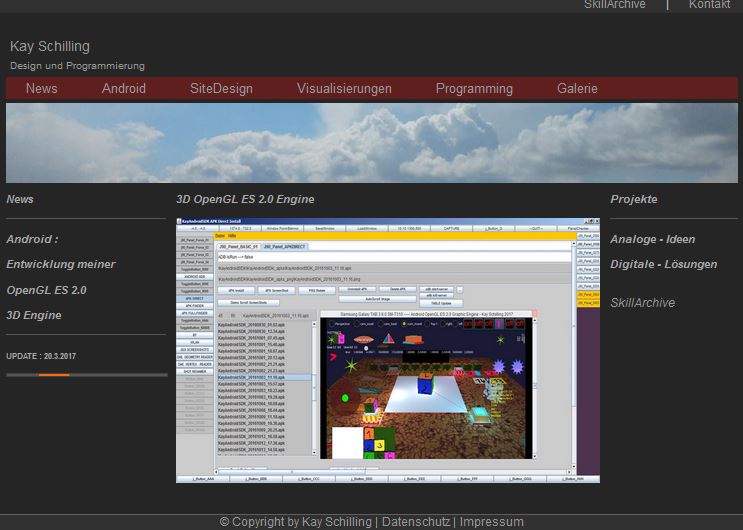Open the Impressum footer link
The image size is (743, 530).
491,522
